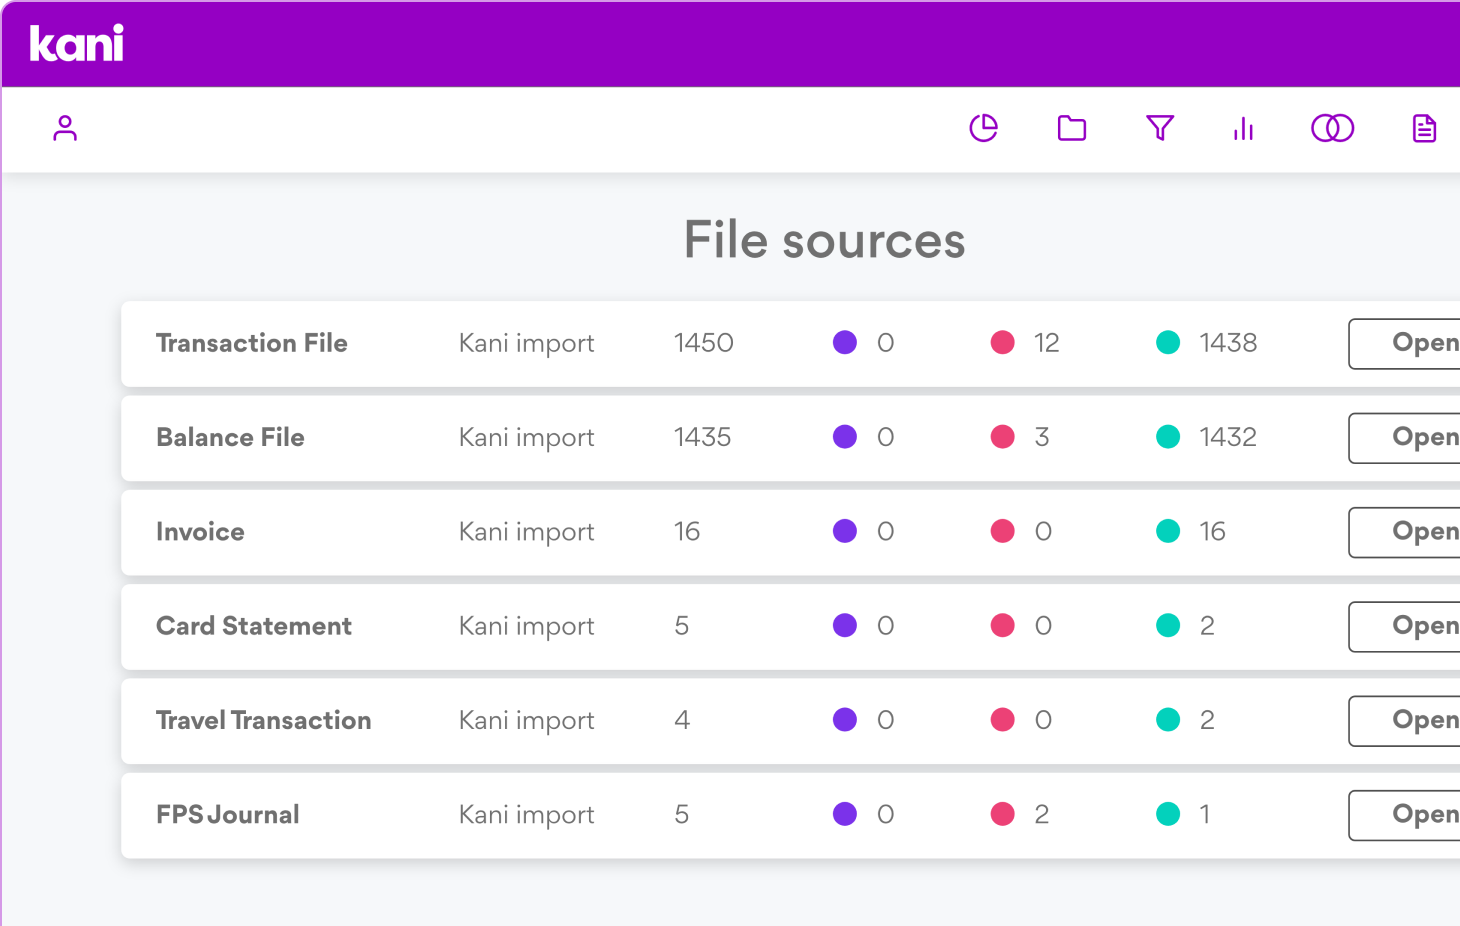
Task: Open the user profile icon
Action: [65, 128]
